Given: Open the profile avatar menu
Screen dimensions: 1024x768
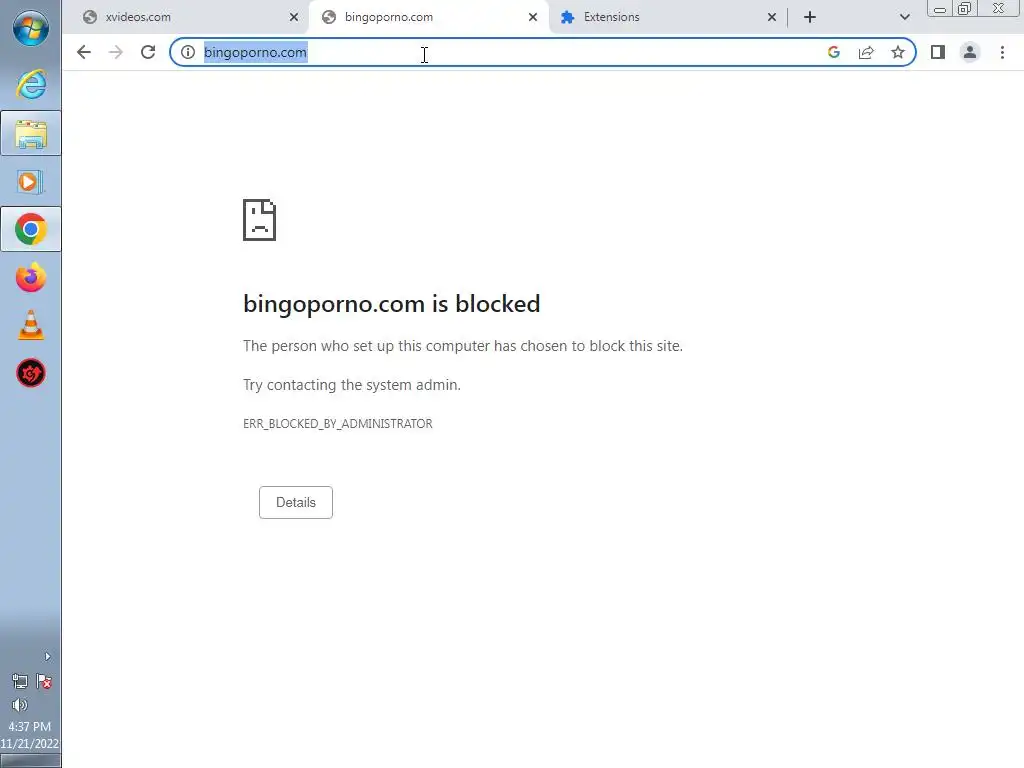Looking at the screenshot, I should click(970, 52).
